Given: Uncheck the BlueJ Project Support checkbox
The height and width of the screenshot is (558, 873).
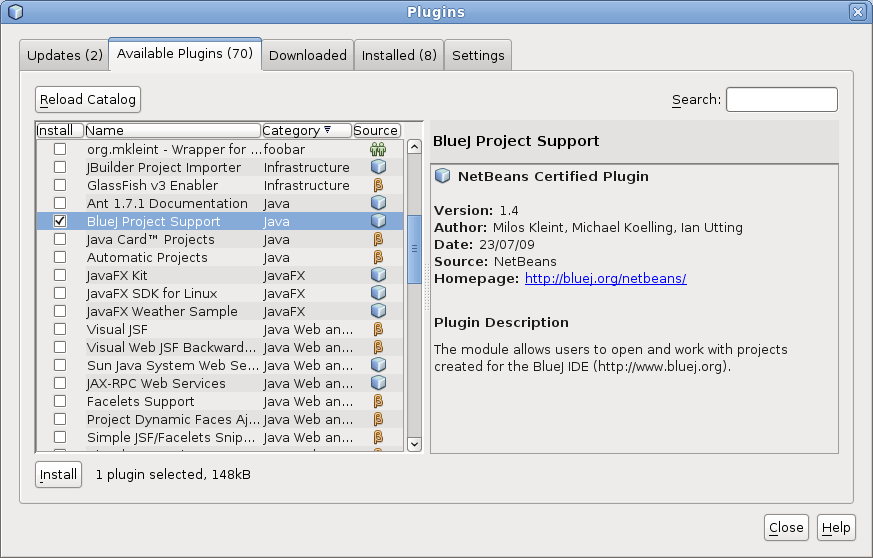Looking at the screenshot, I should 60,221.
